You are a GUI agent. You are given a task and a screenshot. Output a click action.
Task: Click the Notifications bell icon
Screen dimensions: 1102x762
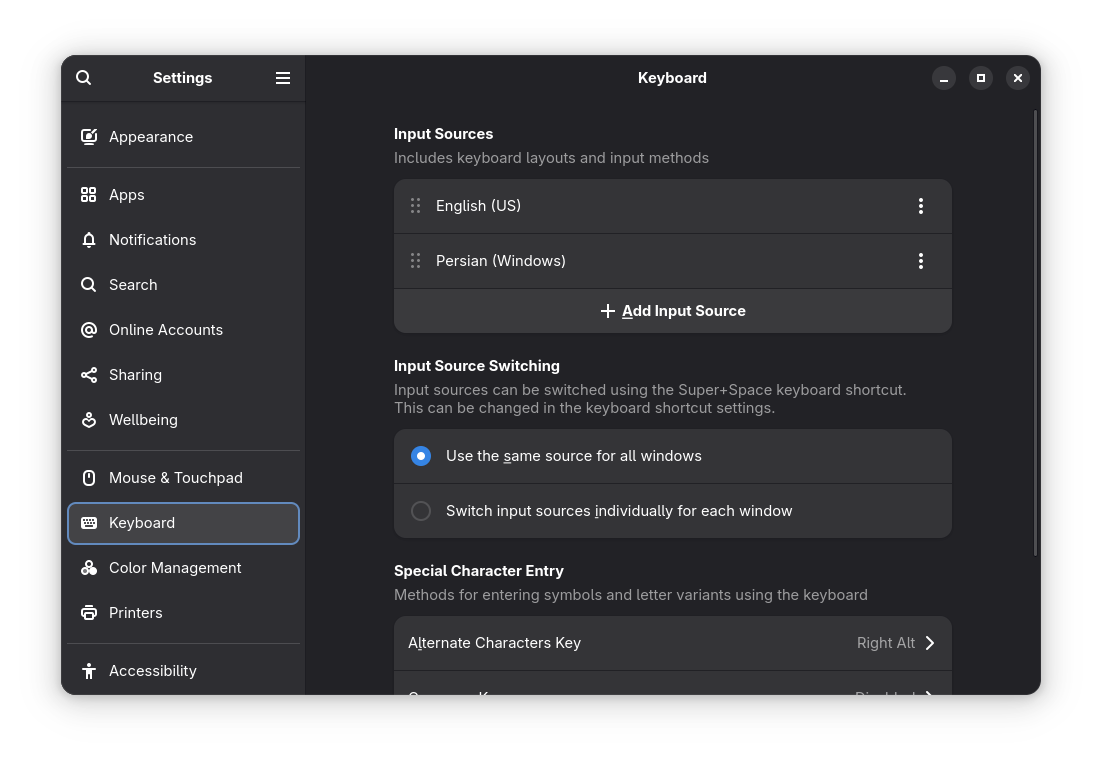(x=89, y=240)
